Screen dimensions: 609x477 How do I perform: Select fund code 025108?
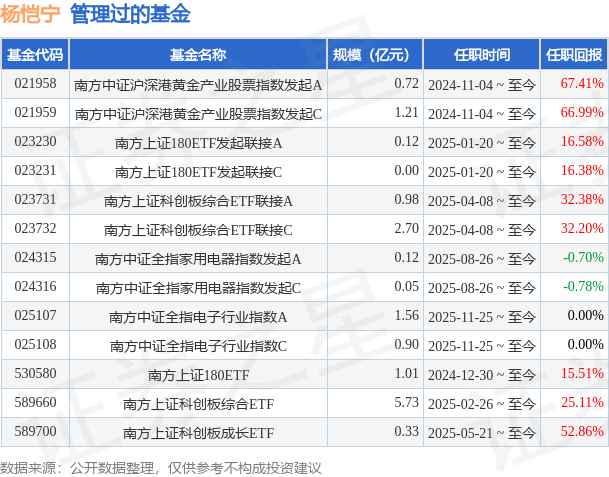point(35,345)
